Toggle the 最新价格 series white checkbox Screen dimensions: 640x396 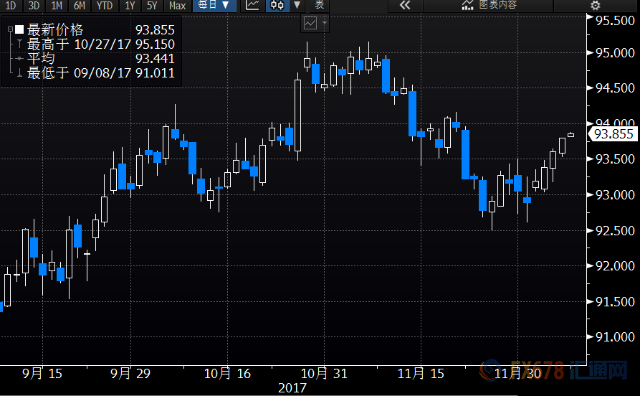19,29
